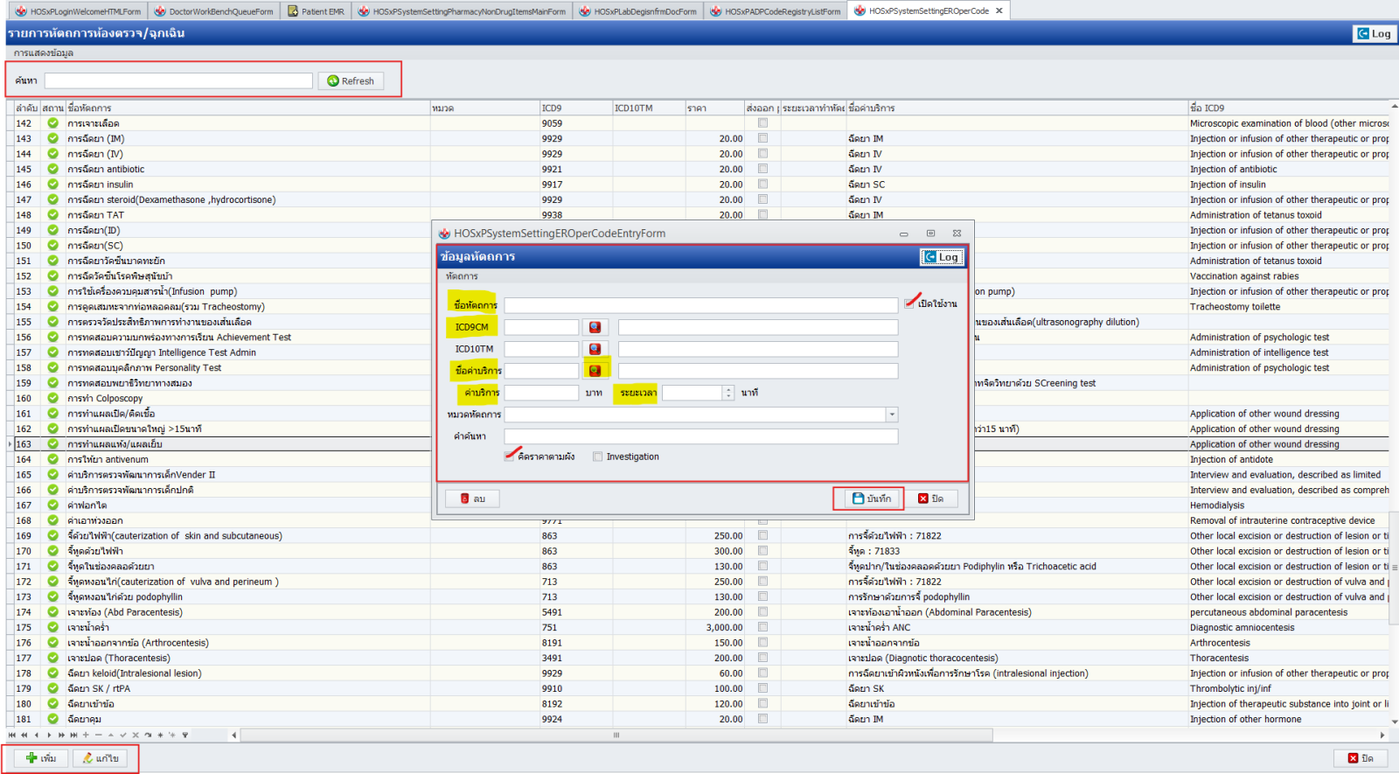Tick export checkbox for row 181 ฉีดยาคุม

pyautogui.click(x=763, y=719)
